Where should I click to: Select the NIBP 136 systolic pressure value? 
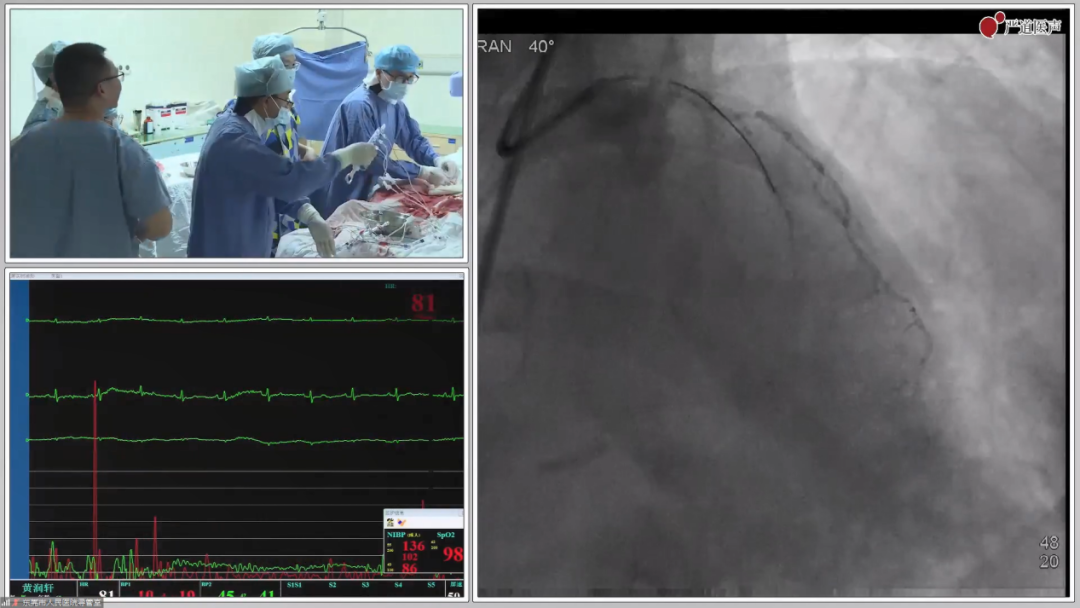[x=413, y=546]
